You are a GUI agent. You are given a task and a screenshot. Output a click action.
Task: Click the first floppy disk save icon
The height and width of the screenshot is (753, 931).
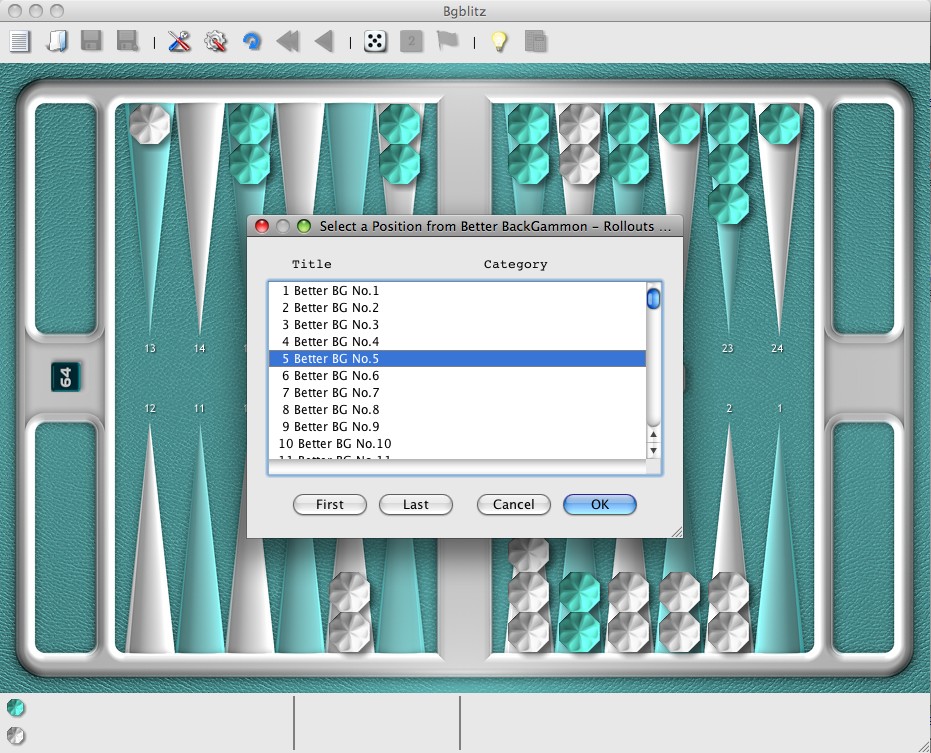tap(92, 41)
